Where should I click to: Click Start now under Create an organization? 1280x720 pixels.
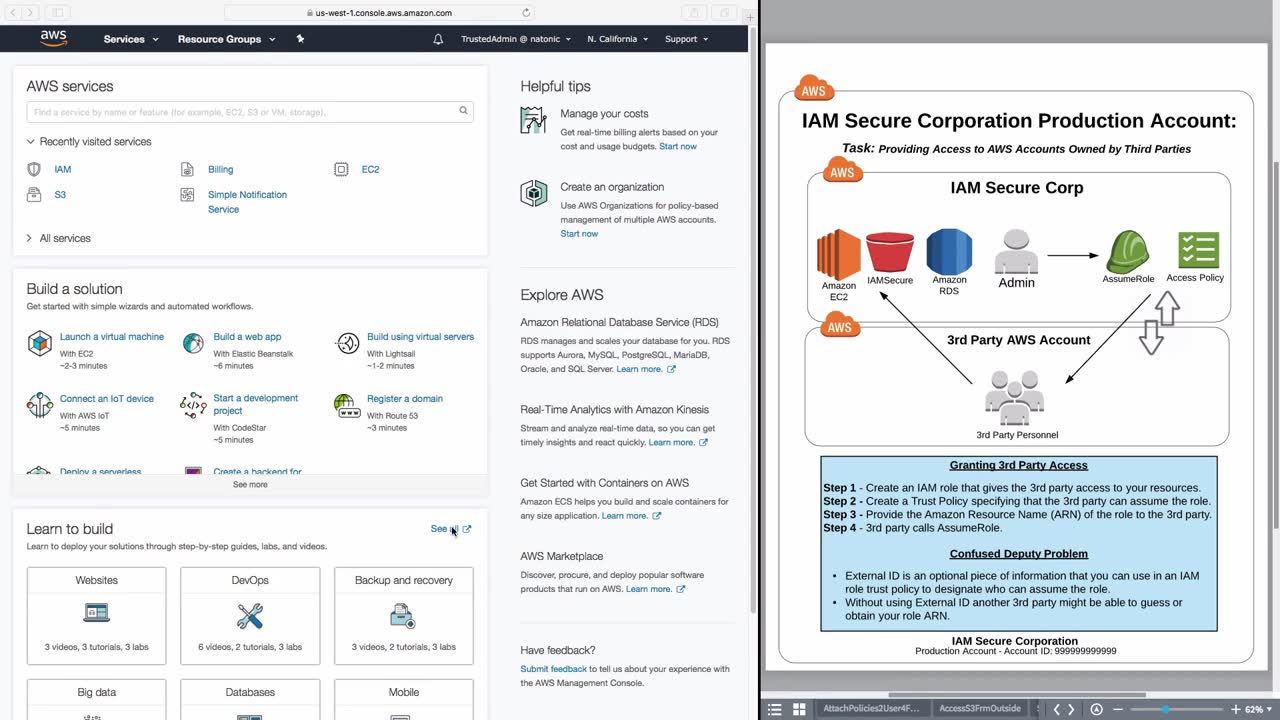[579, 234]
